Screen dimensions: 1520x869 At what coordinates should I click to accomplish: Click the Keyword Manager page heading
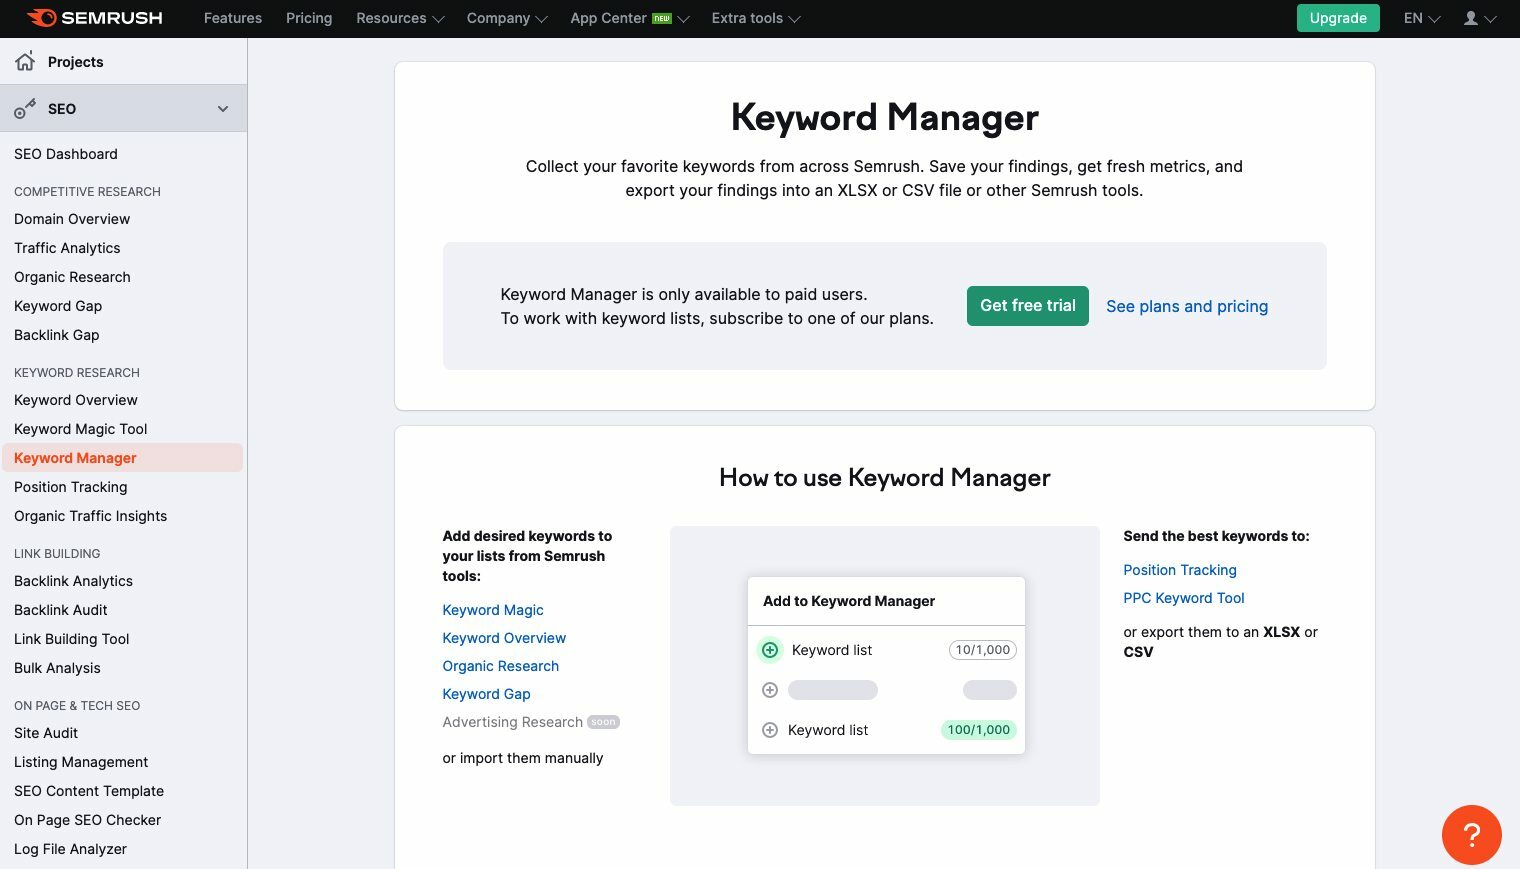885,118
